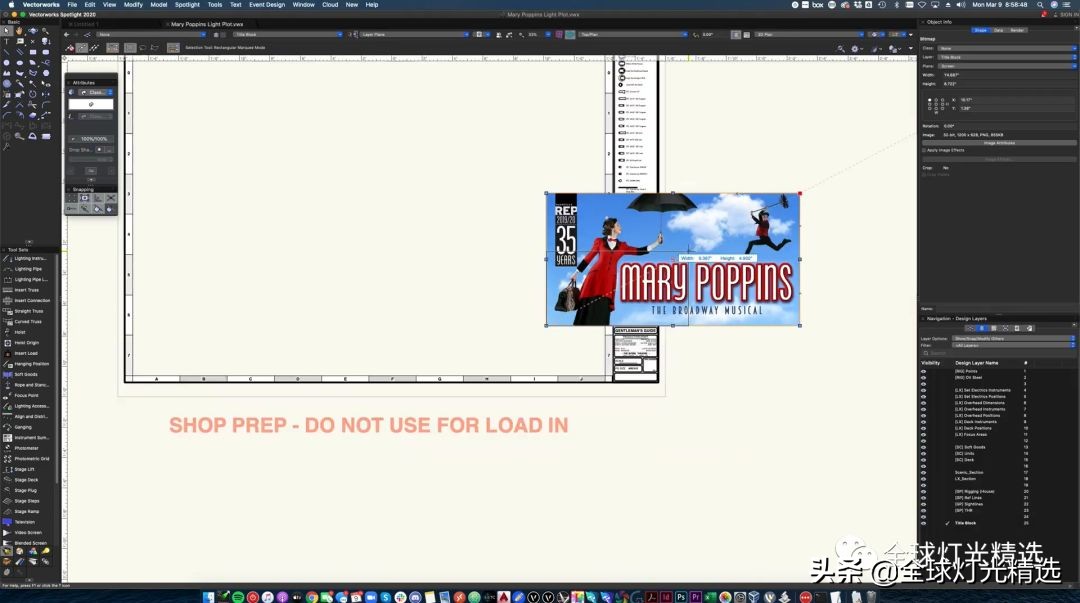Open Spotify from the Dock

pyautogui.click(x=238, y=597)
